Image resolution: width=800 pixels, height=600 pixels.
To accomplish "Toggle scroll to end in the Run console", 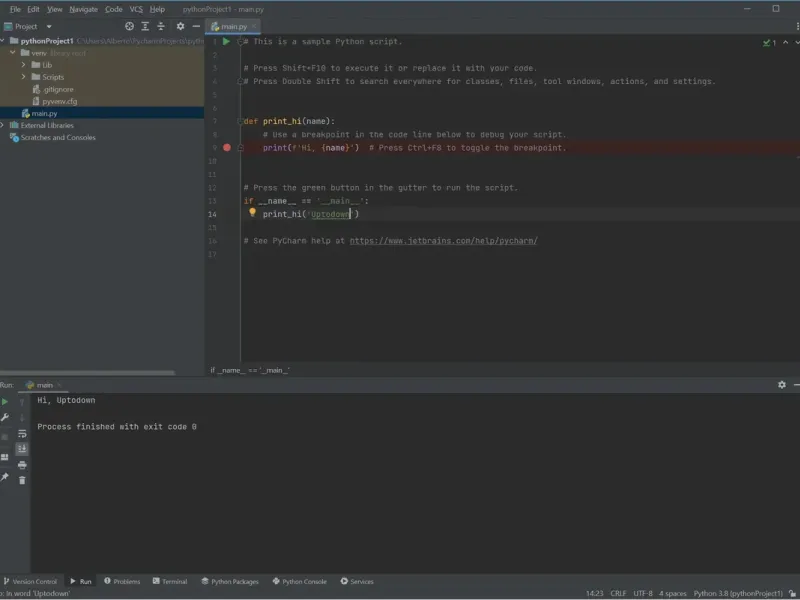I will (x=22, y=449).
